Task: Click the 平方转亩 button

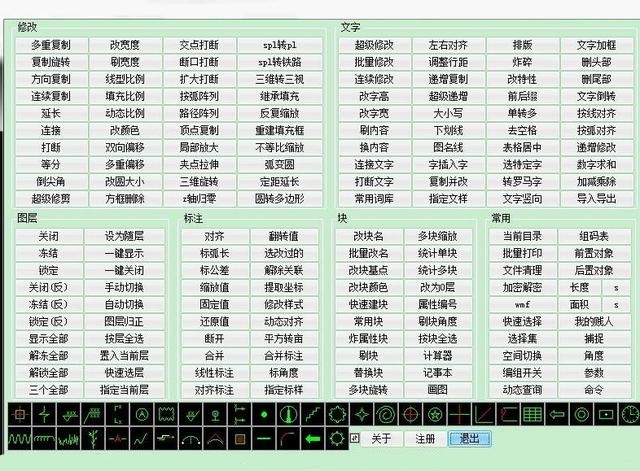Action: pos(284,338)
